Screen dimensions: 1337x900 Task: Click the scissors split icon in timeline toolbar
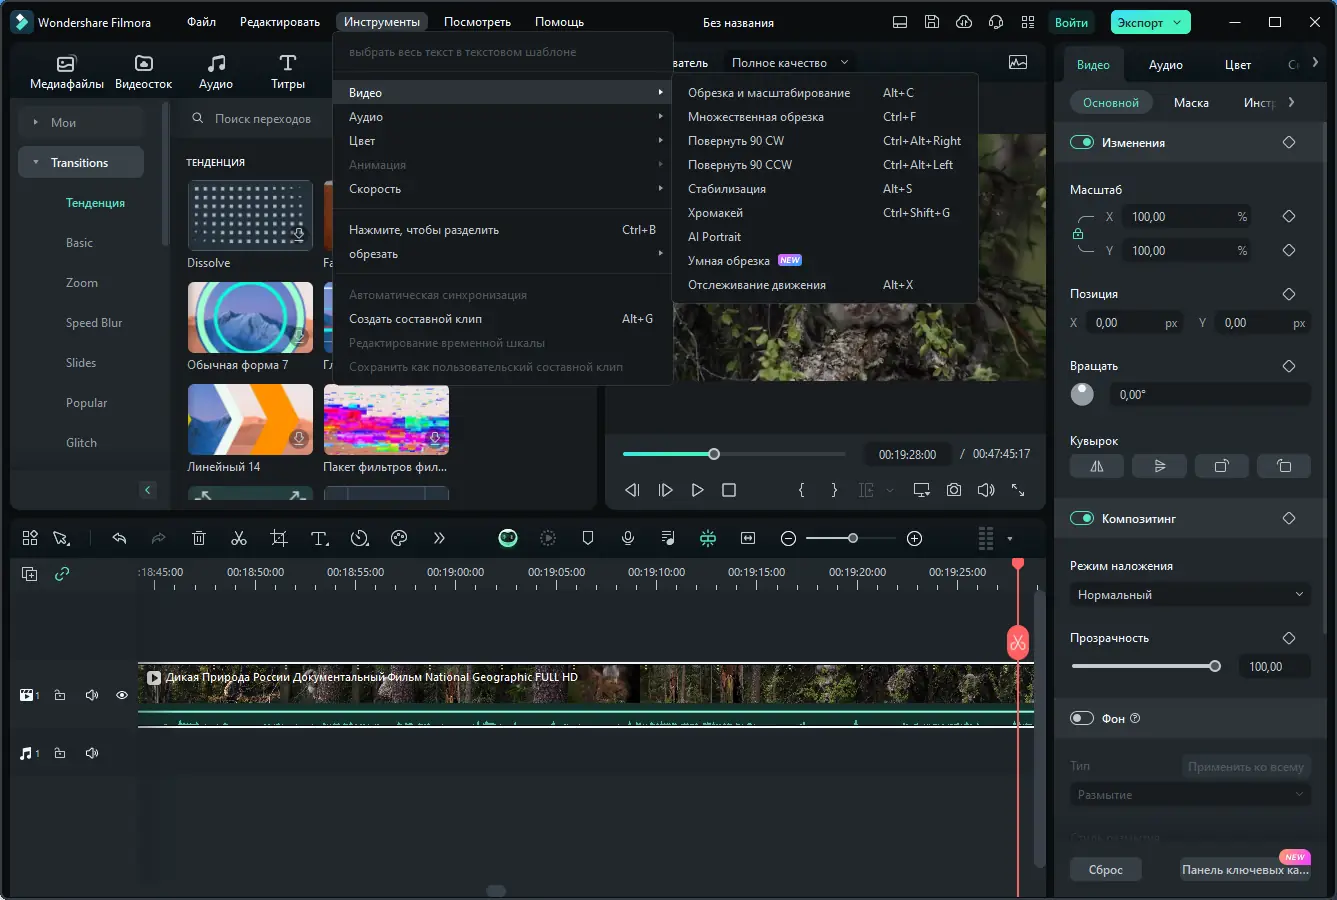pos(239,539)
